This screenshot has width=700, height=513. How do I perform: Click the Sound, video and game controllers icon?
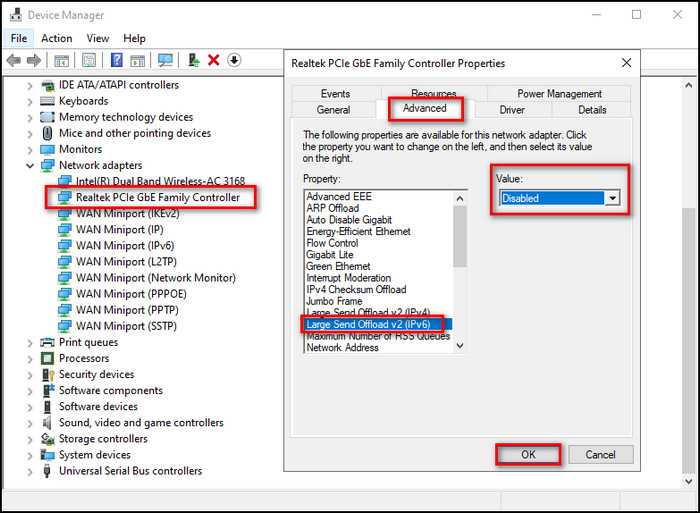click(x=47, y=422)
